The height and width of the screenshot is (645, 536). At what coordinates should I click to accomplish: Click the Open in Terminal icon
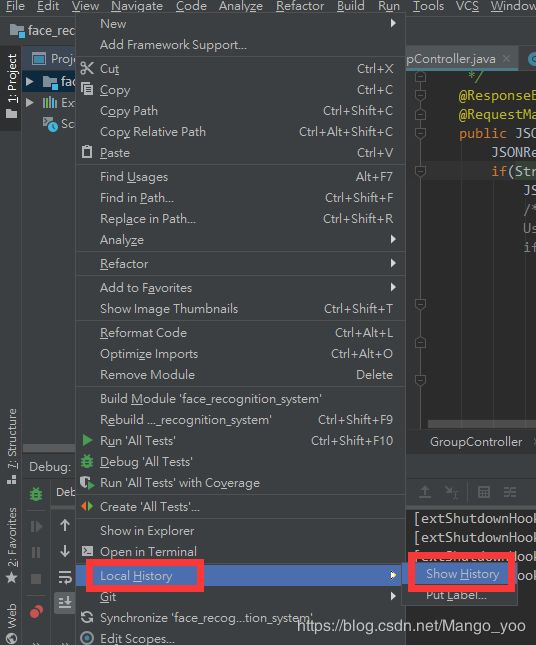pyautogui.click(x=87, y=551)
